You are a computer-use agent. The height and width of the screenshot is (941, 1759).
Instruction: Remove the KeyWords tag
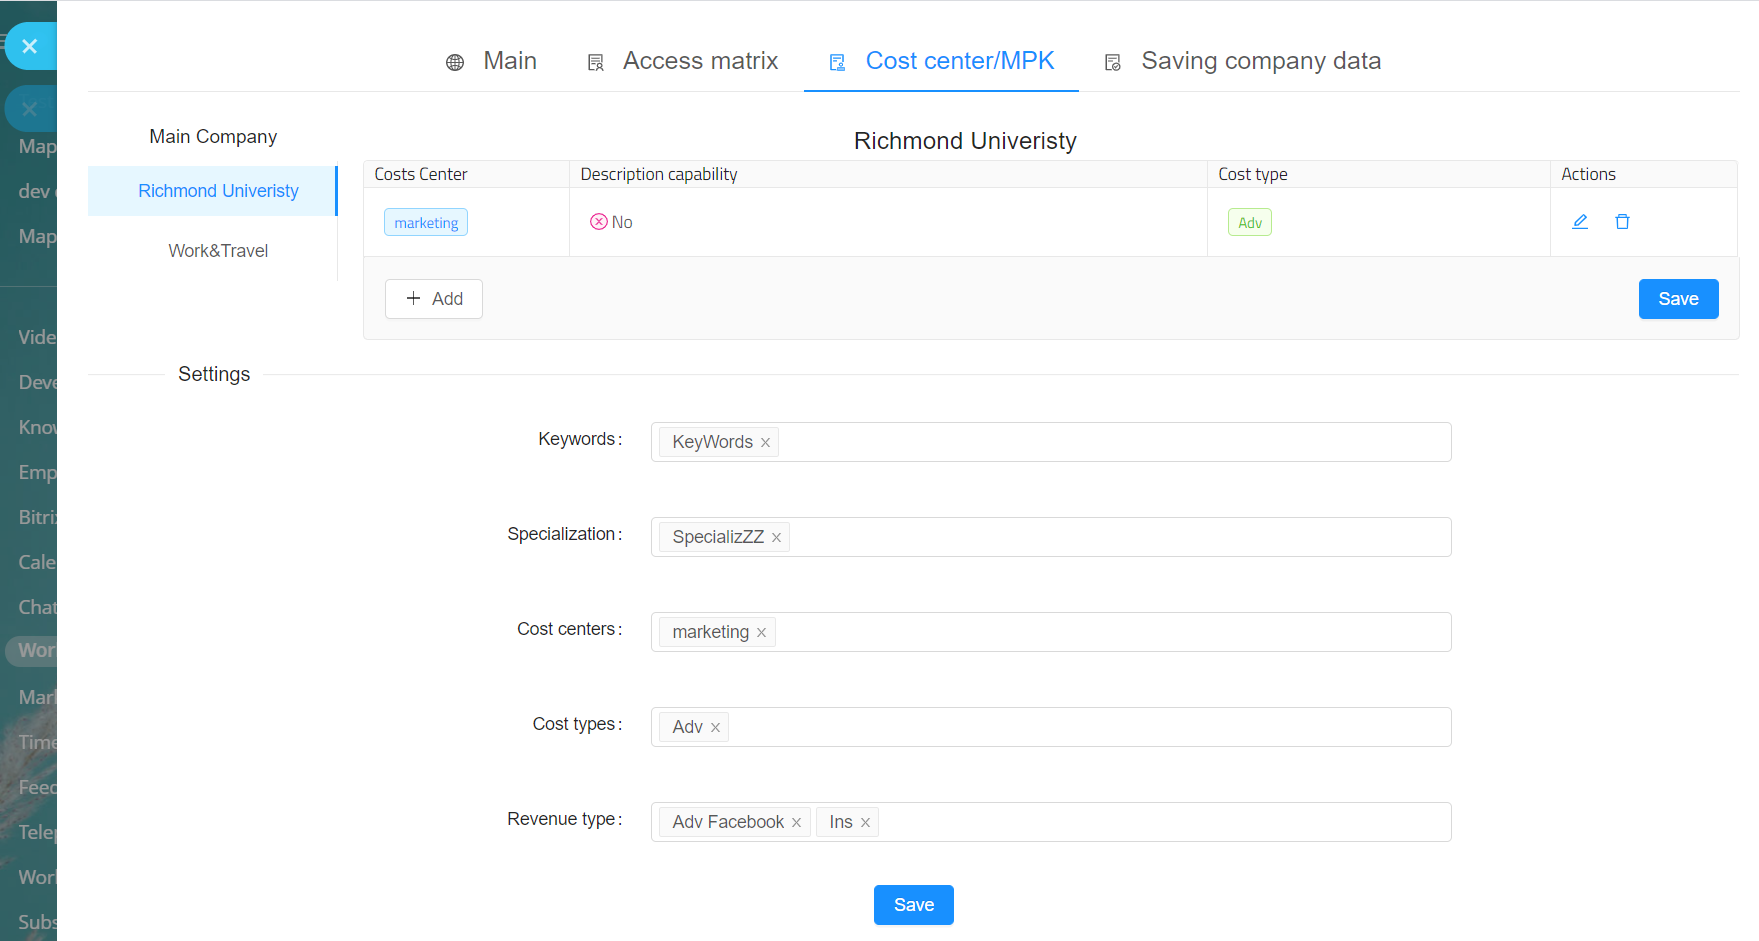coord(765,443)
